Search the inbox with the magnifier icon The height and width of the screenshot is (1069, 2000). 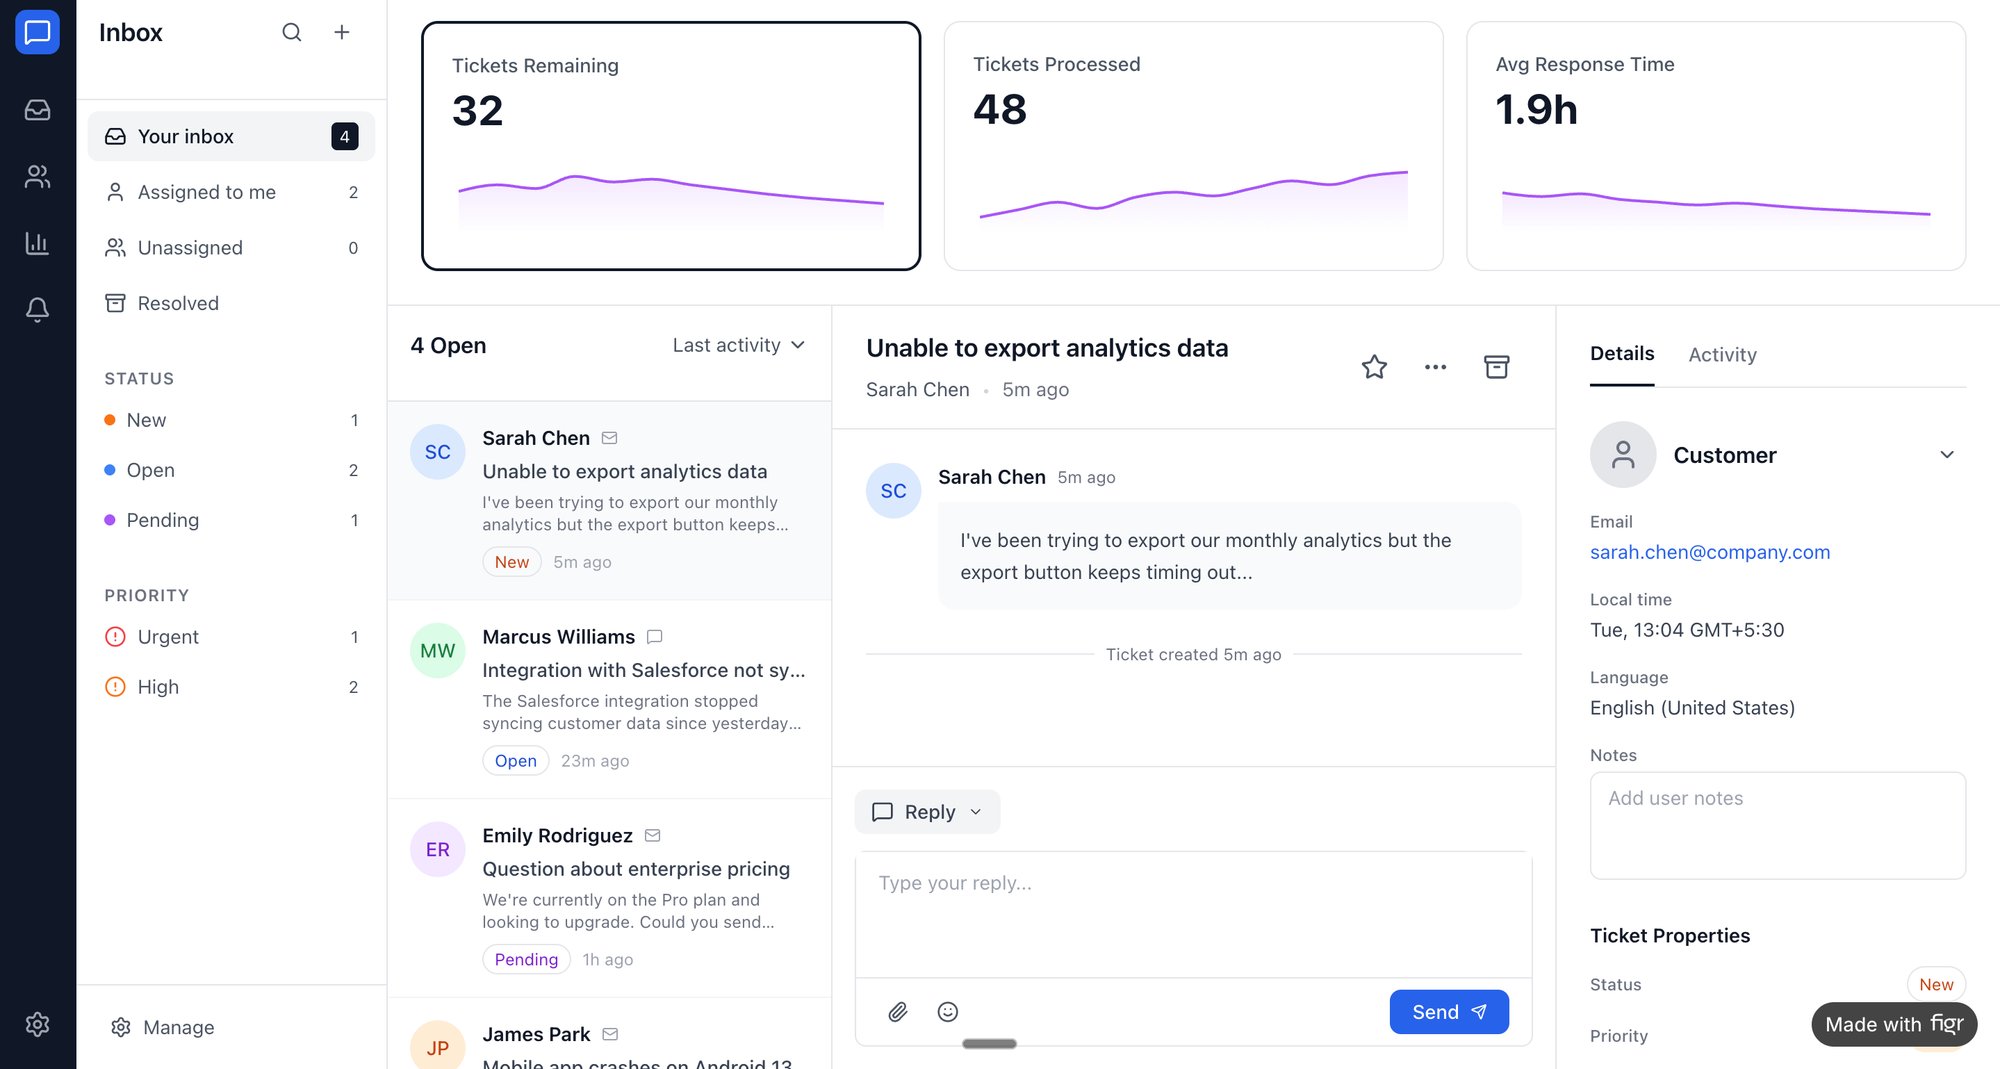(291, 32)
